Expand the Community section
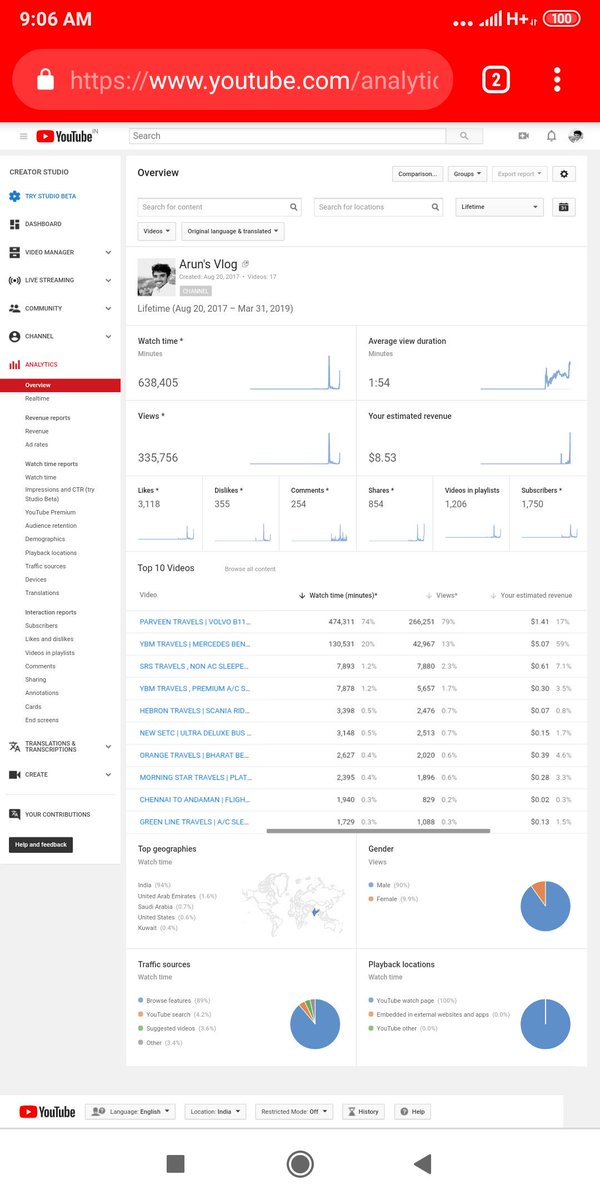Viewport: 600px width, 1200px height. click(x=108, y=308)
